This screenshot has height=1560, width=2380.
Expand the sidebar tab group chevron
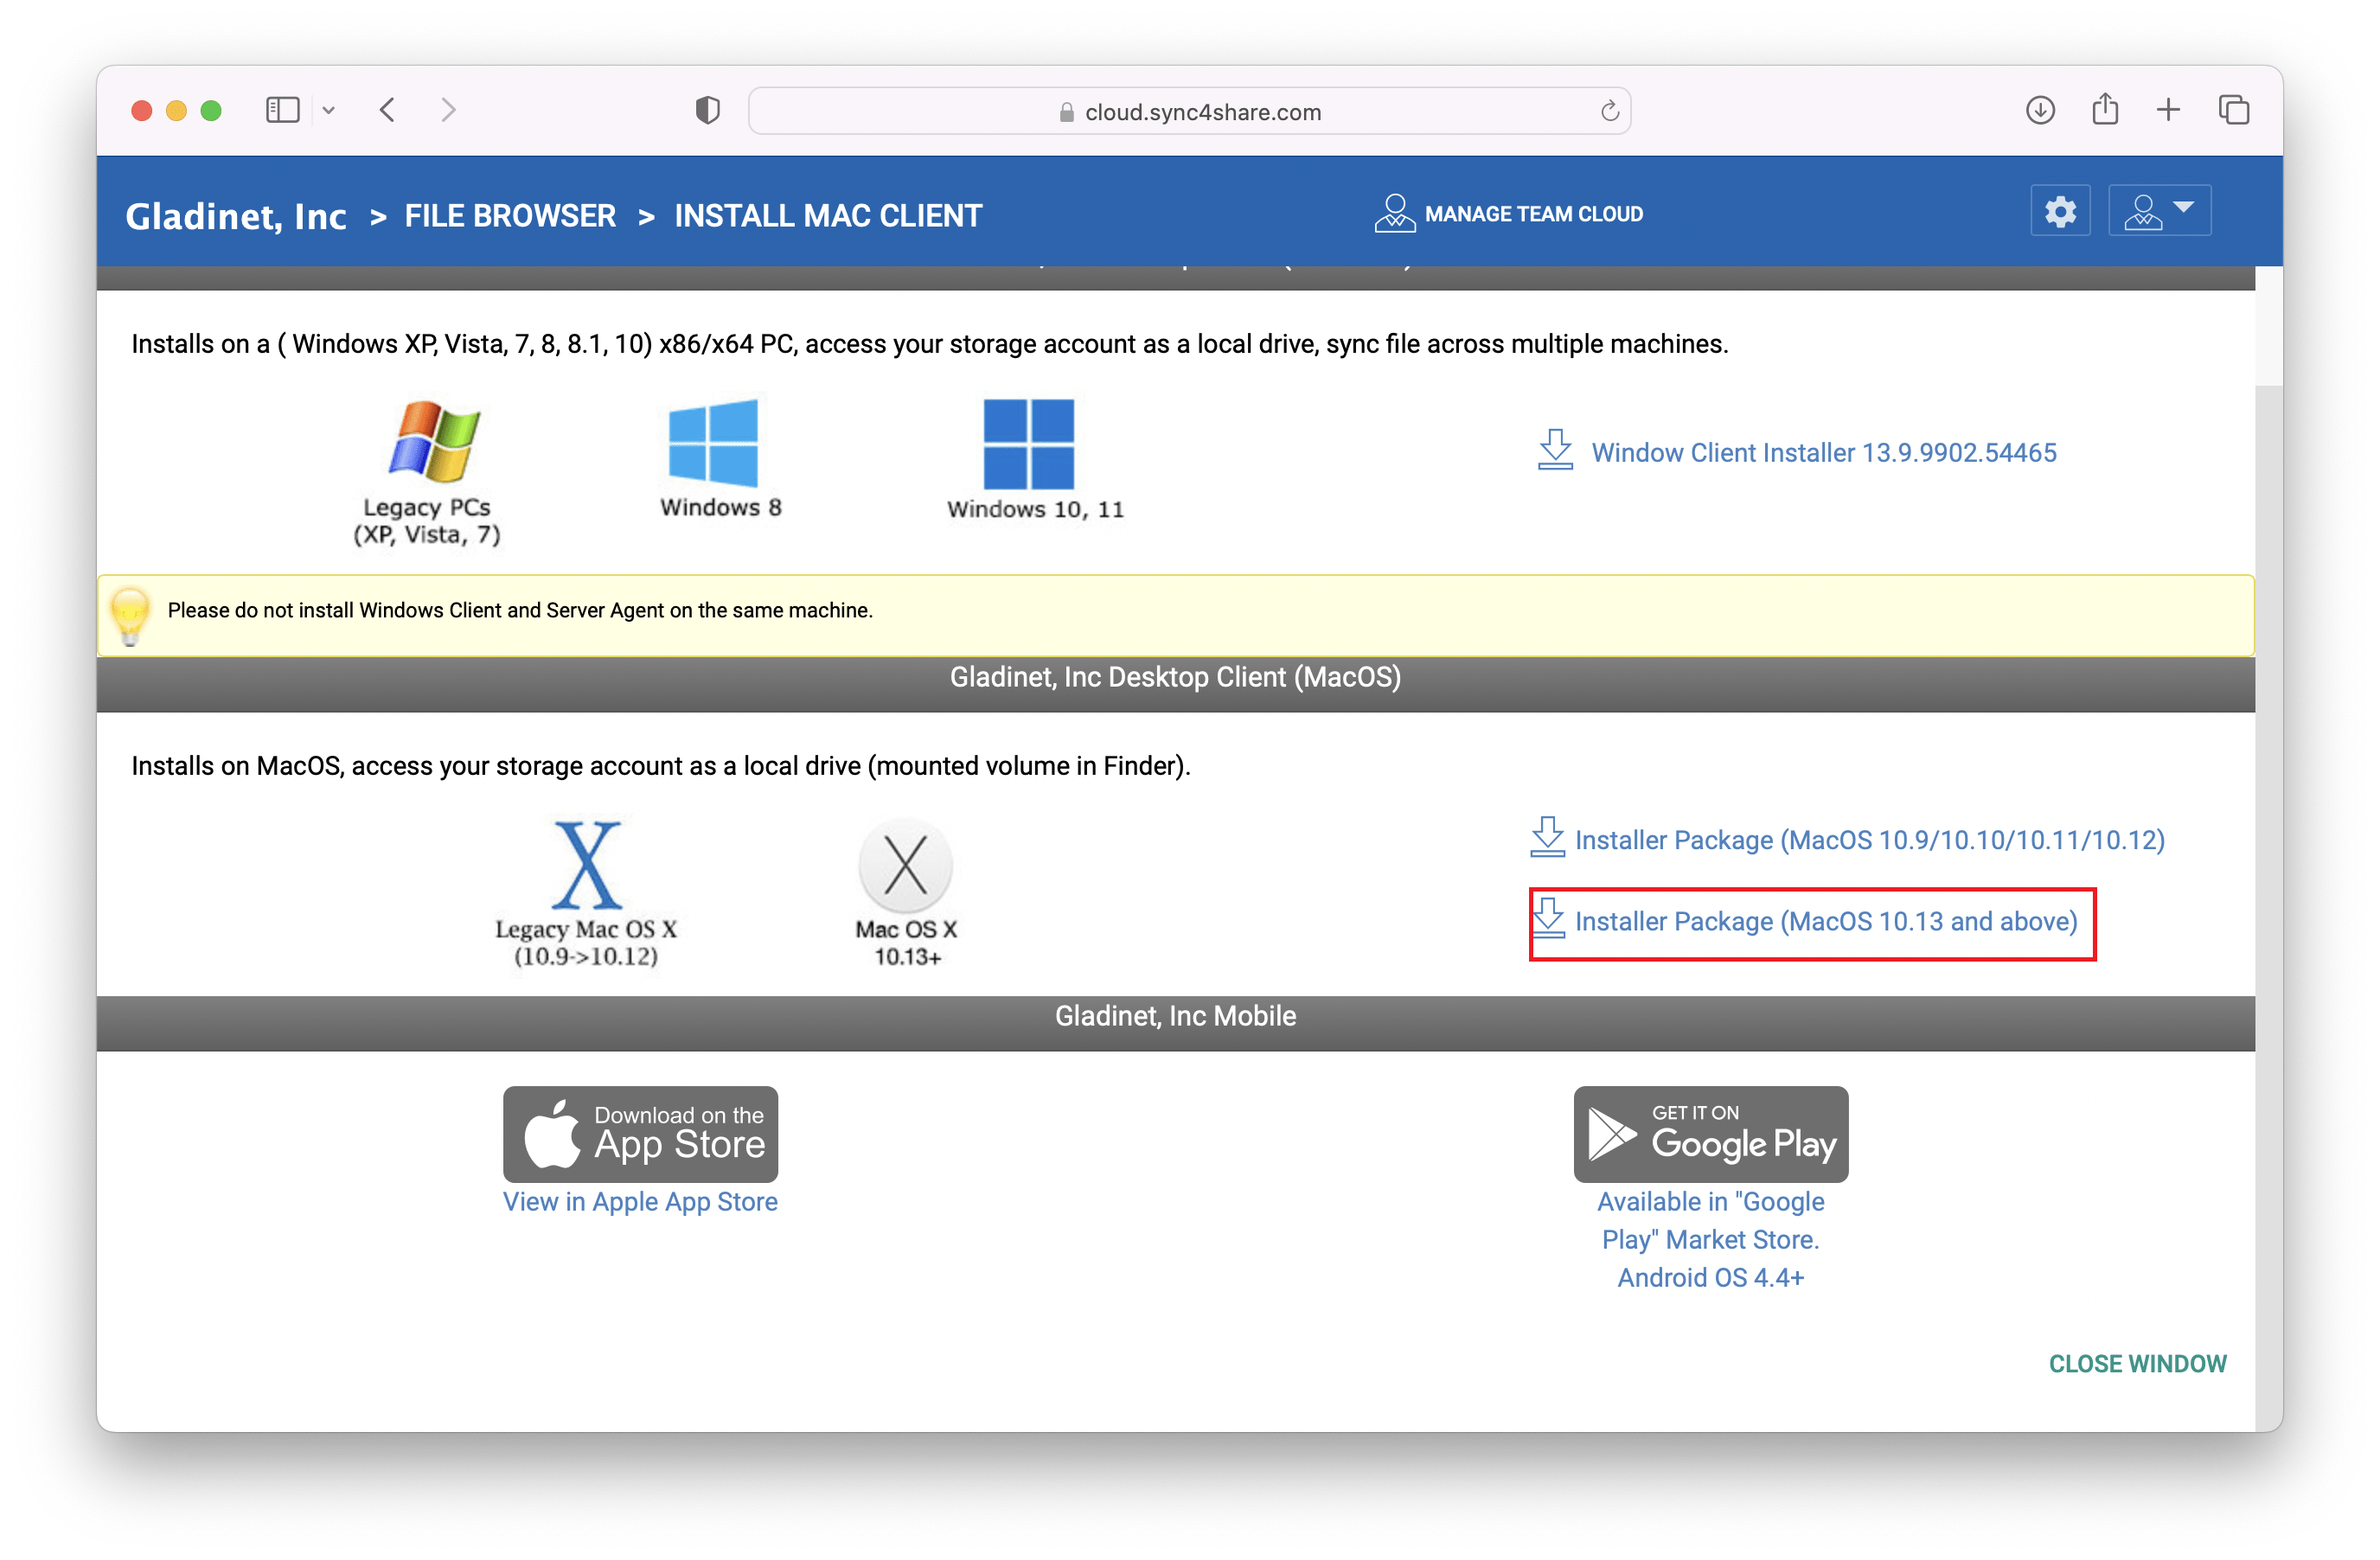point(329,111)
